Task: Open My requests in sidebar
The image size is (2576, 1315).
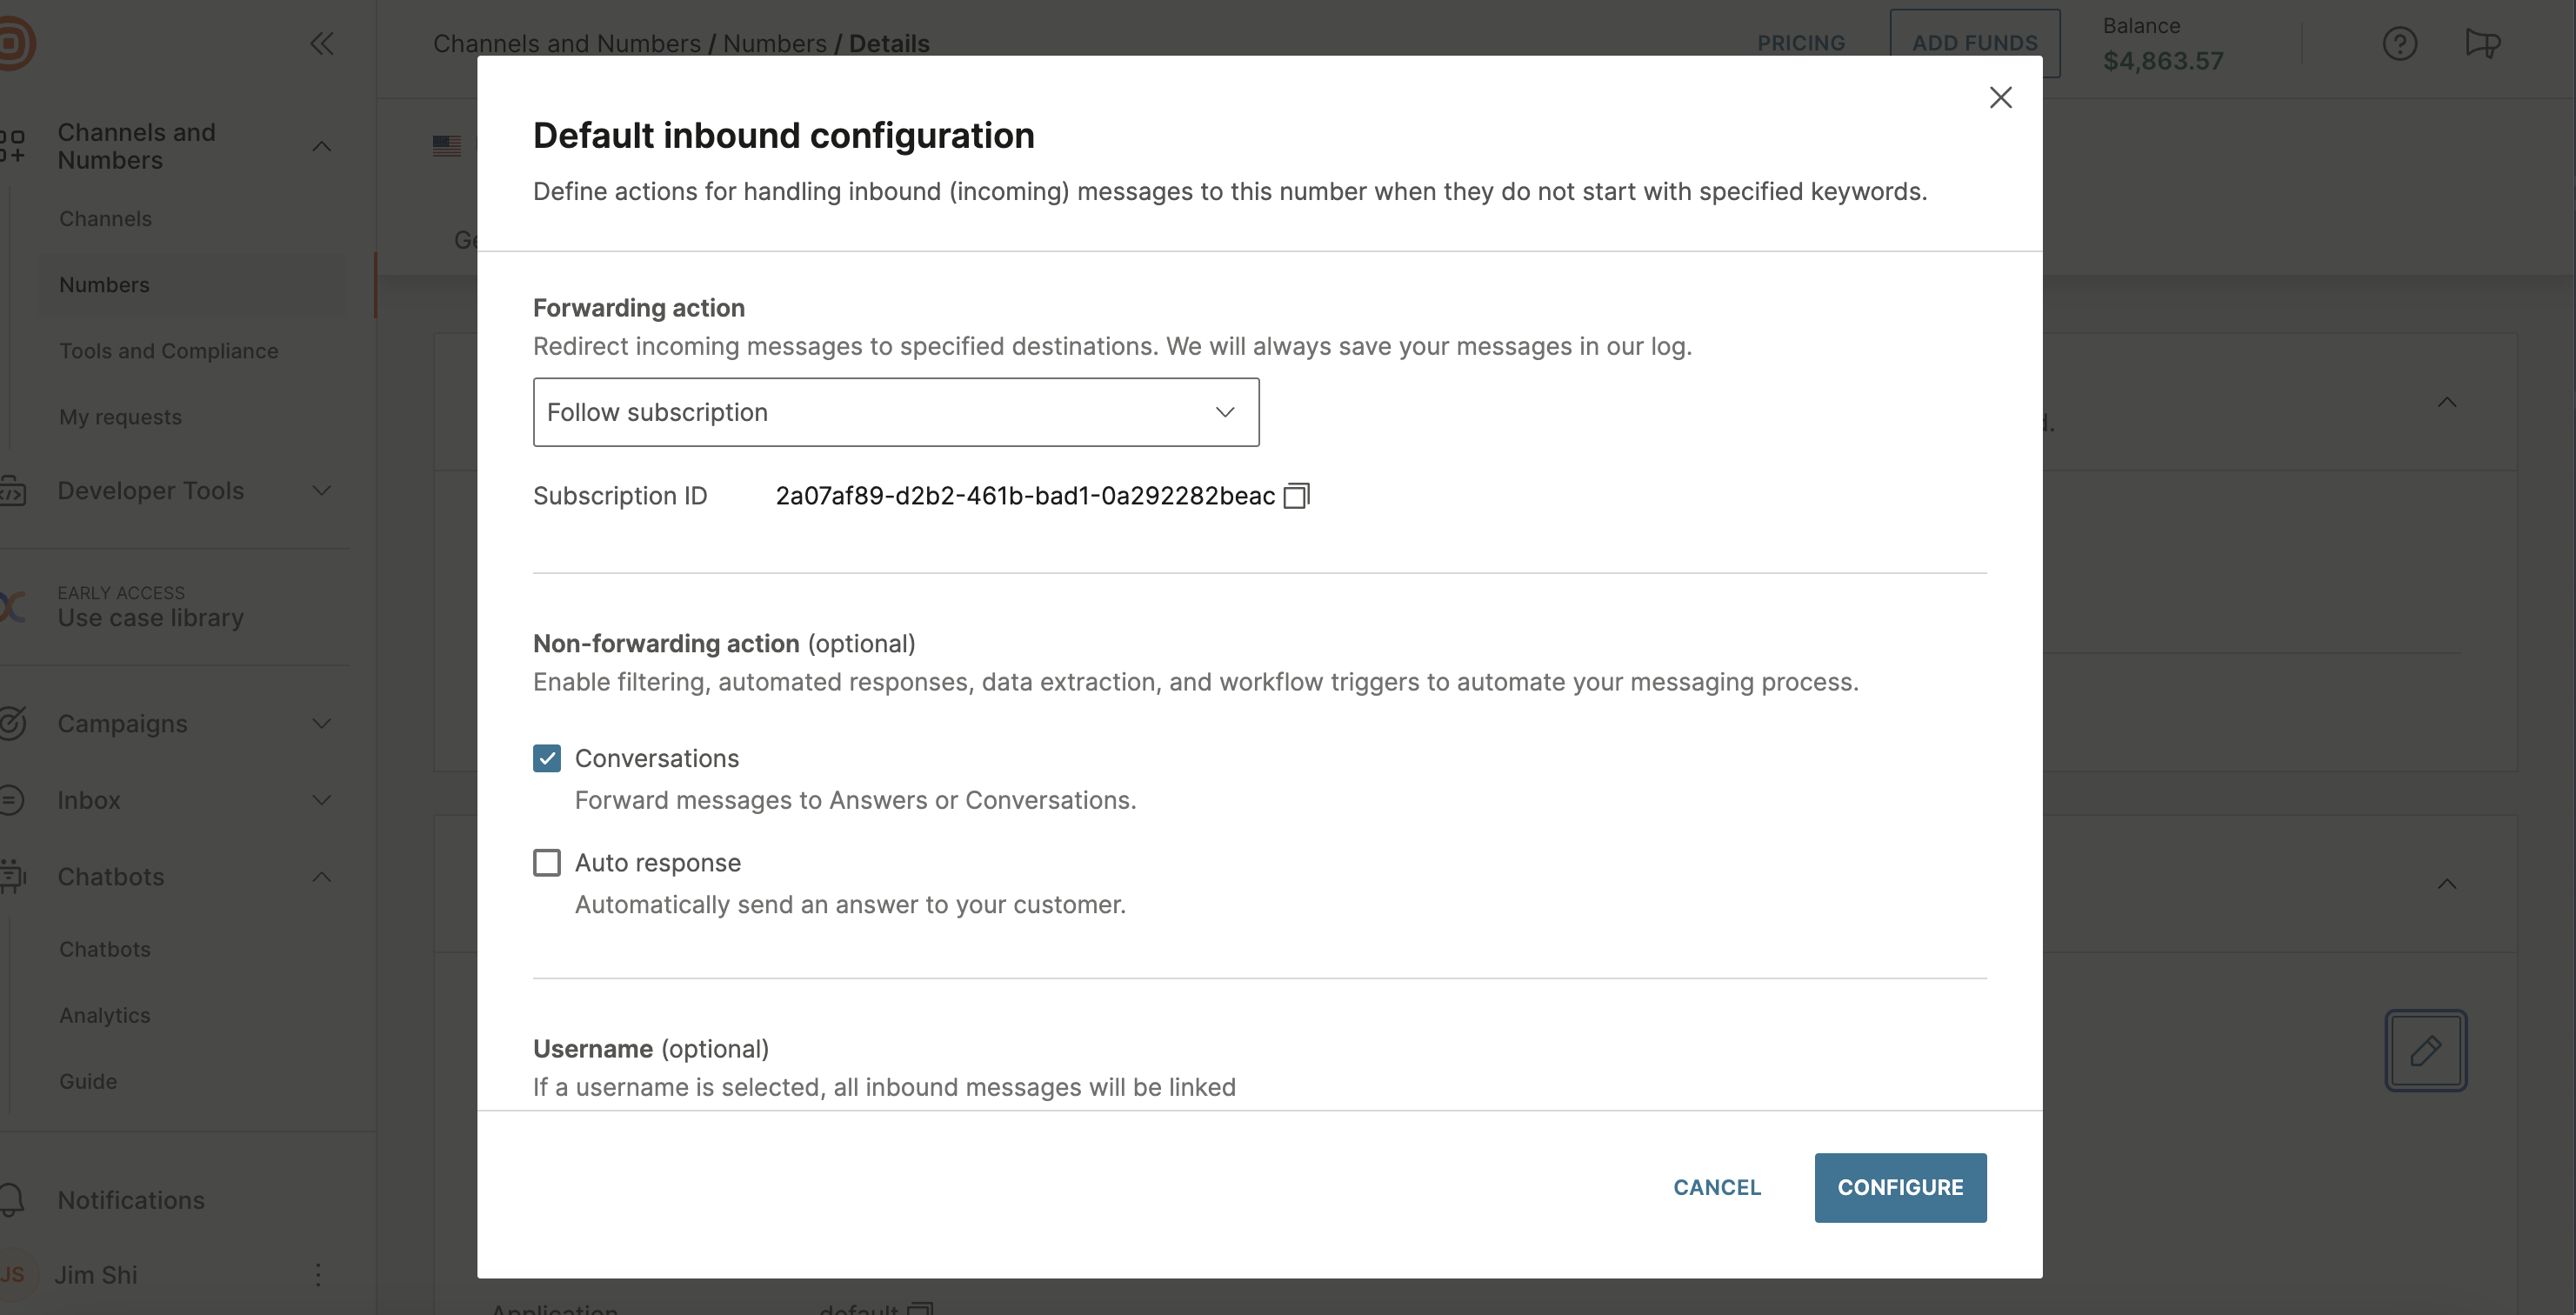Action: pyautogui.click(x=120, y=417)
